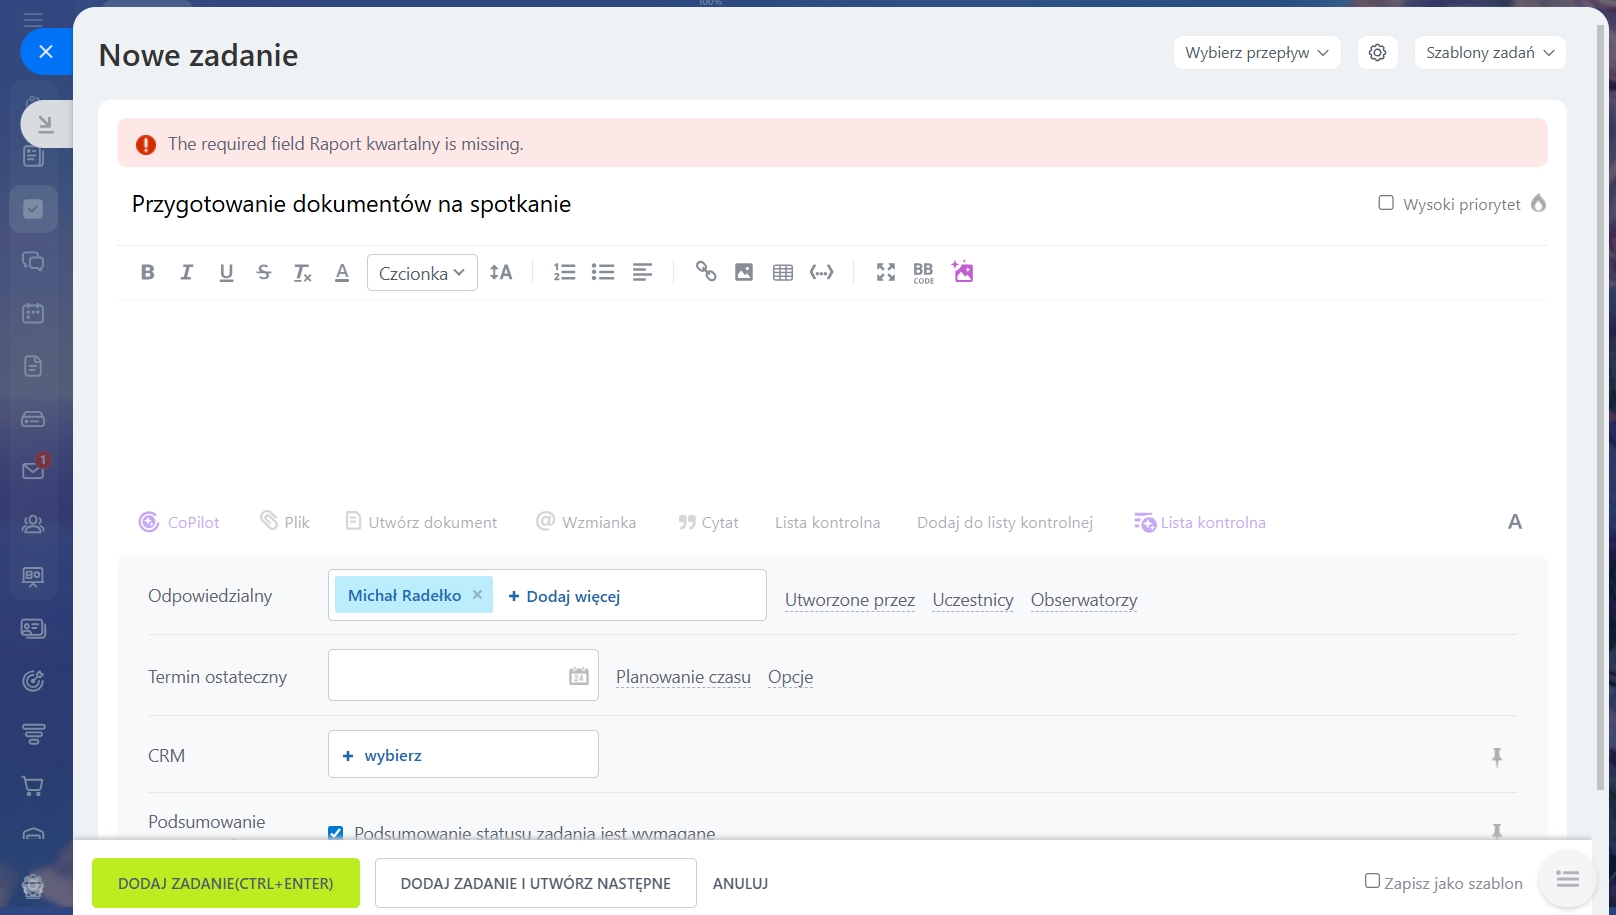Toggle the text editor toolbar

tap(1515, 522)
